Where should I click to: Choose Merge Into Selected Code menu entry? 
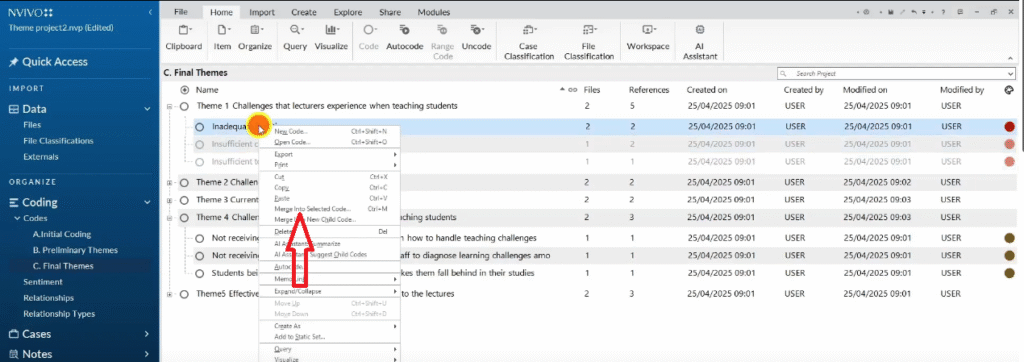313,208
